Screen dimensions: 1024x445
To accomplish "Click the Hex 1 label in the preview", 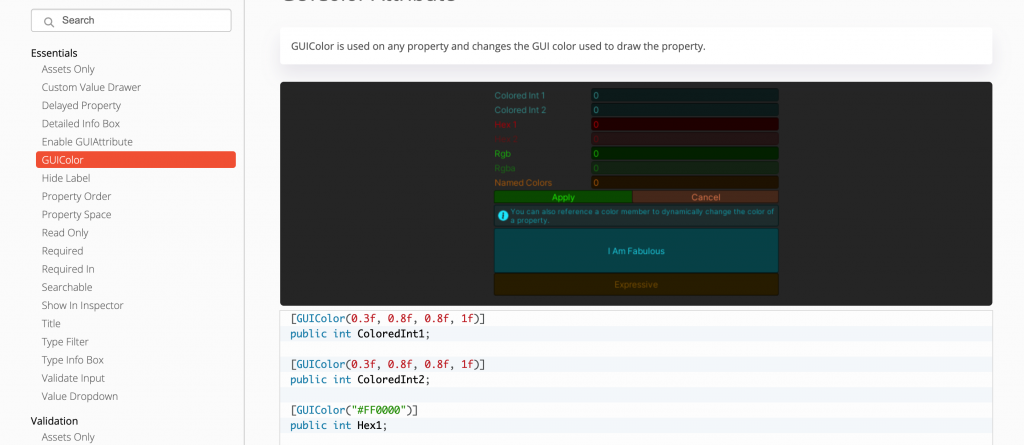I will click(505, 124).
